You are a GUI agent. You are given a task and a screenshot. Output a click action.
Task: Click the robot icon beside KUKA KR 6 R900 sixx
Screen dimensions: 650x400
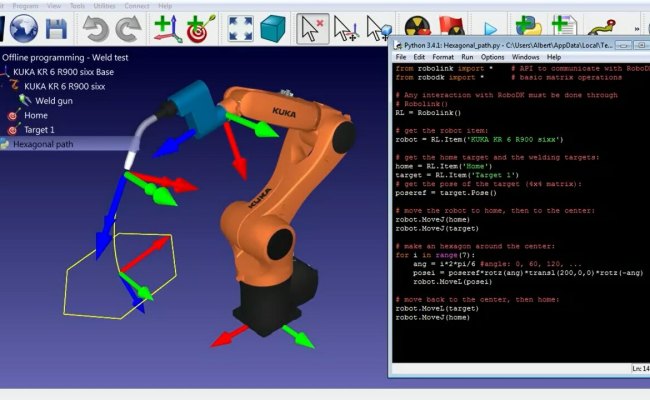(15, 86)
